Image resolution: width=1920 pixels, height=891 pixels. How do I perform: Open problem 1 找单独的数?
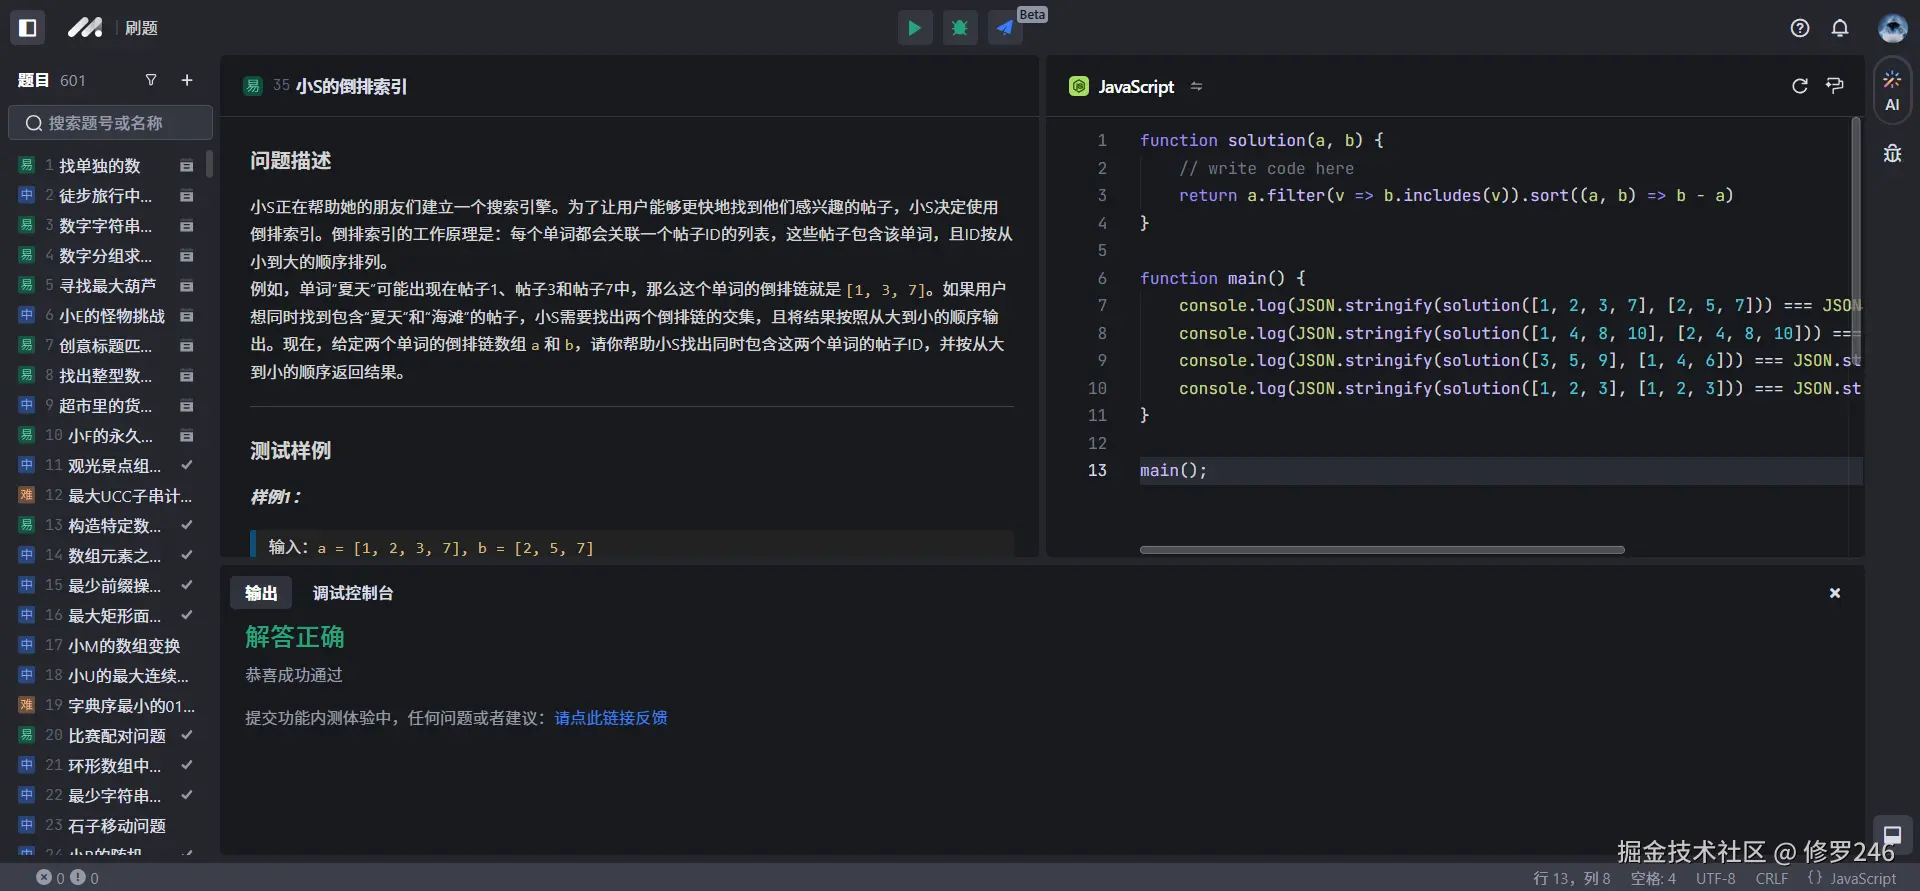click(x=100, y=166)
